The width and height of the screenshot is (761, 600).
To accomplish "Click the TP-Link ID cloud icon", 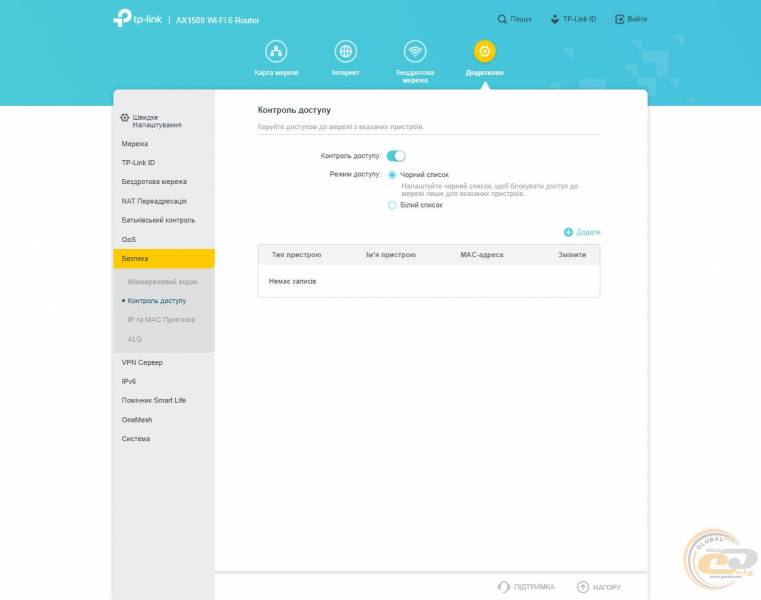I will tap(554, 19).
